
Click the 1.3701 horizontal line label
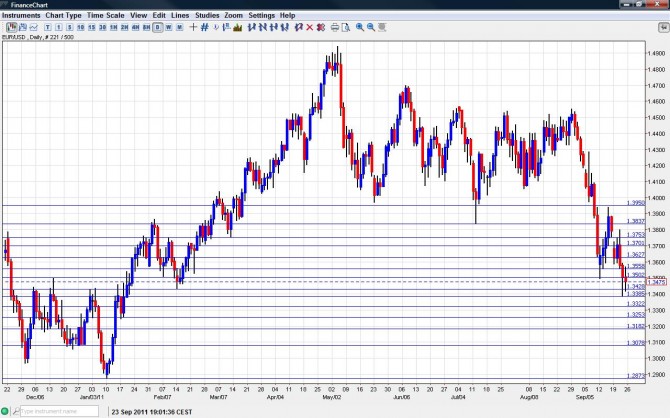(x=636, y=243)
